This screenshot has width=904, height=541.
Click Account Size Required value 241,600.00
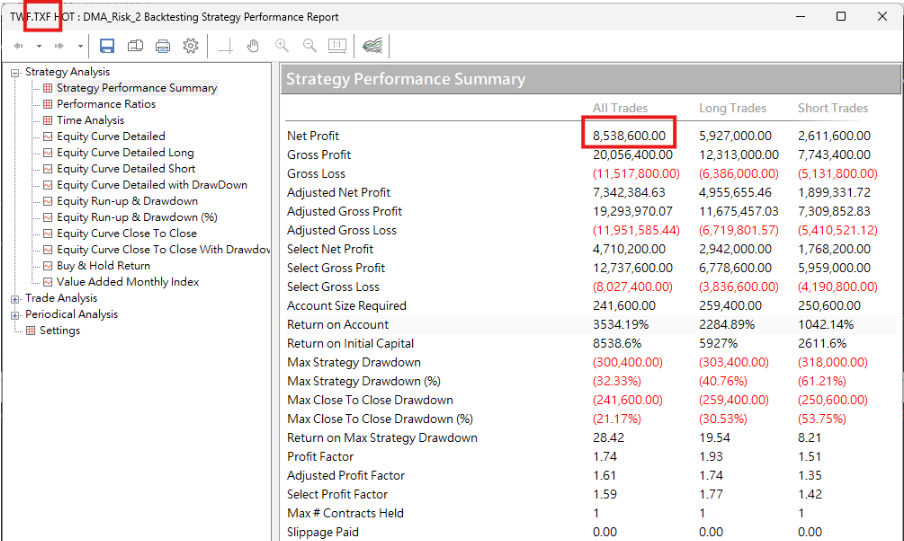point(624,306)
